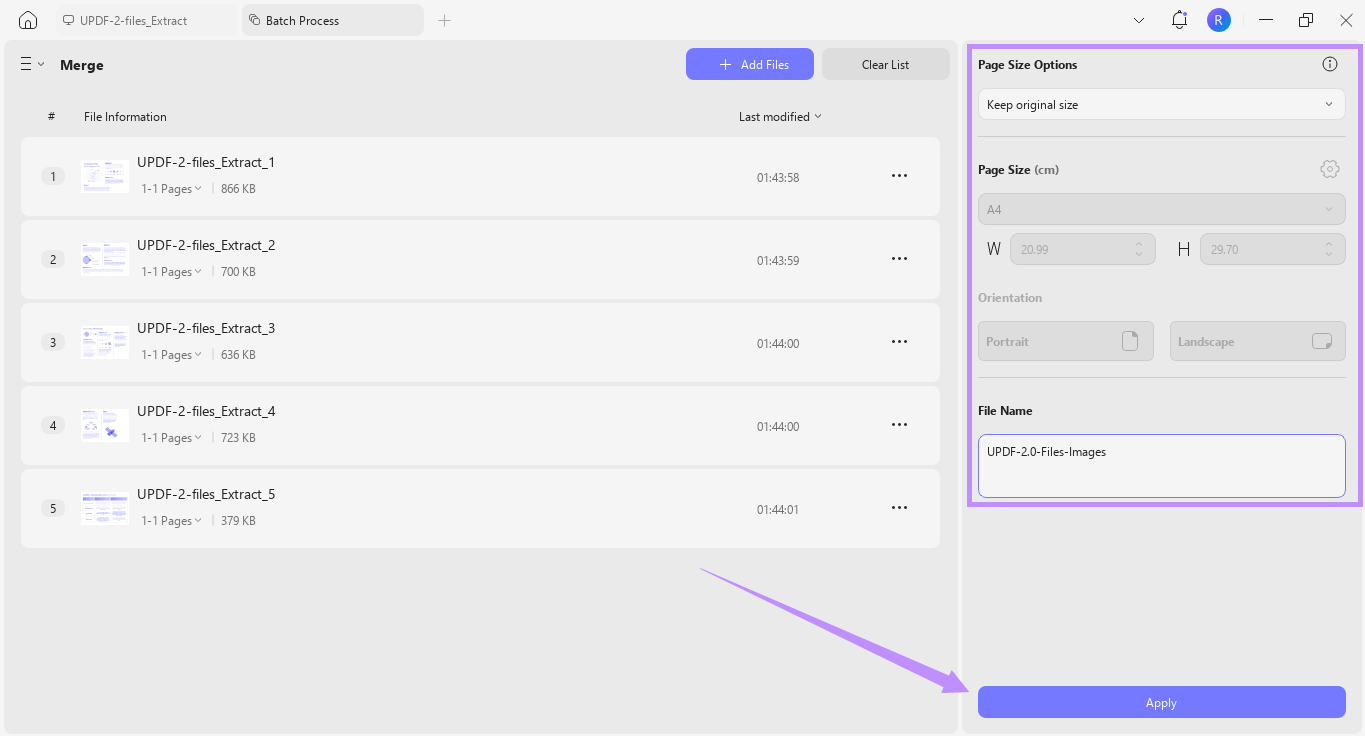Open more options for UPDF-2-files_Extract_5

pos(899,507)
